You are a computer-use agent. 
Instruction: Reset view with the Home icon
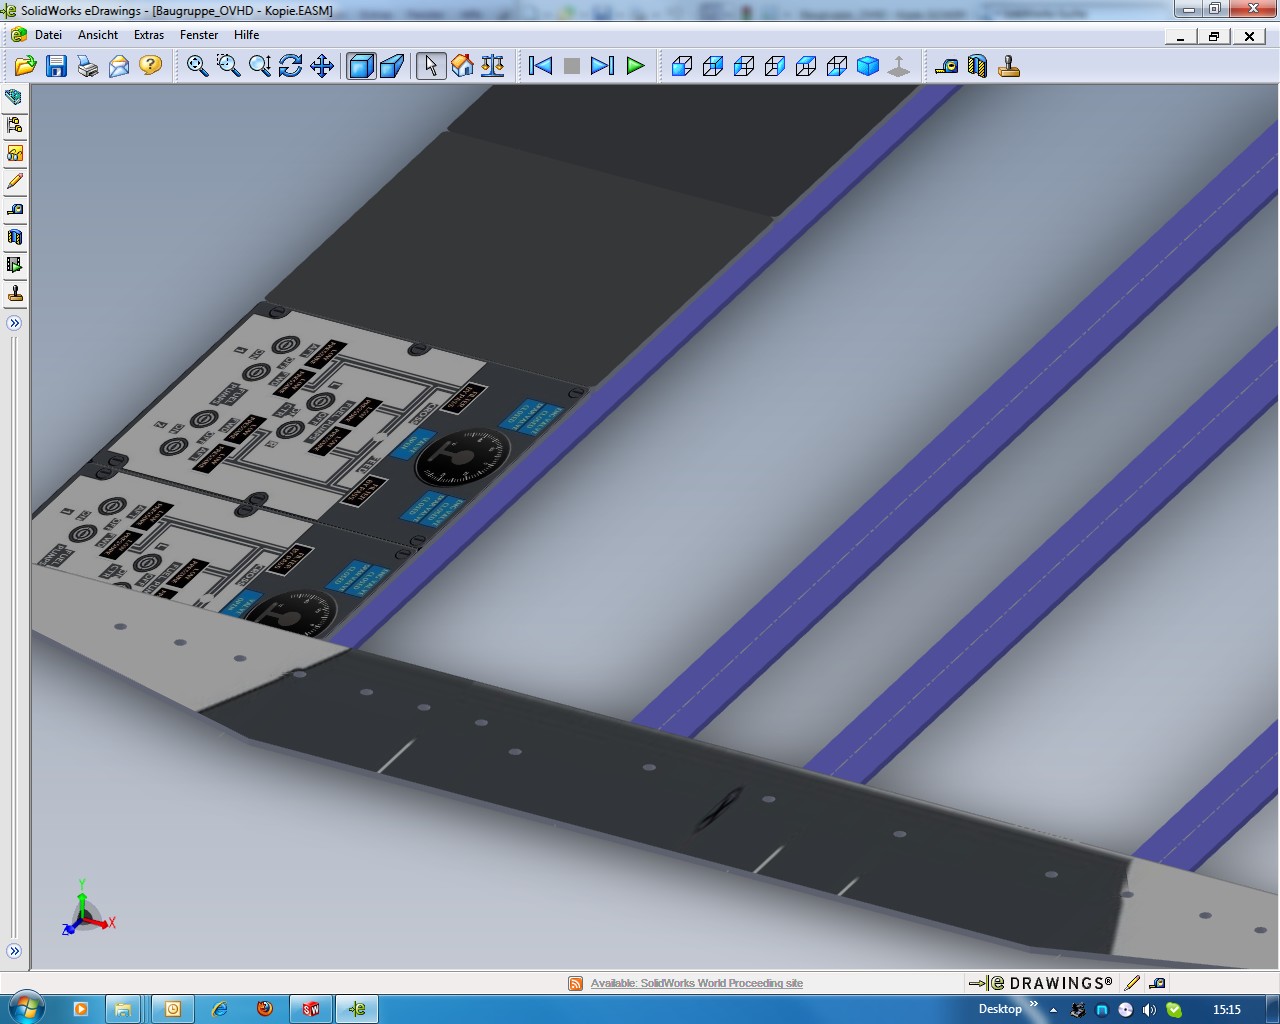coord(462,66)
